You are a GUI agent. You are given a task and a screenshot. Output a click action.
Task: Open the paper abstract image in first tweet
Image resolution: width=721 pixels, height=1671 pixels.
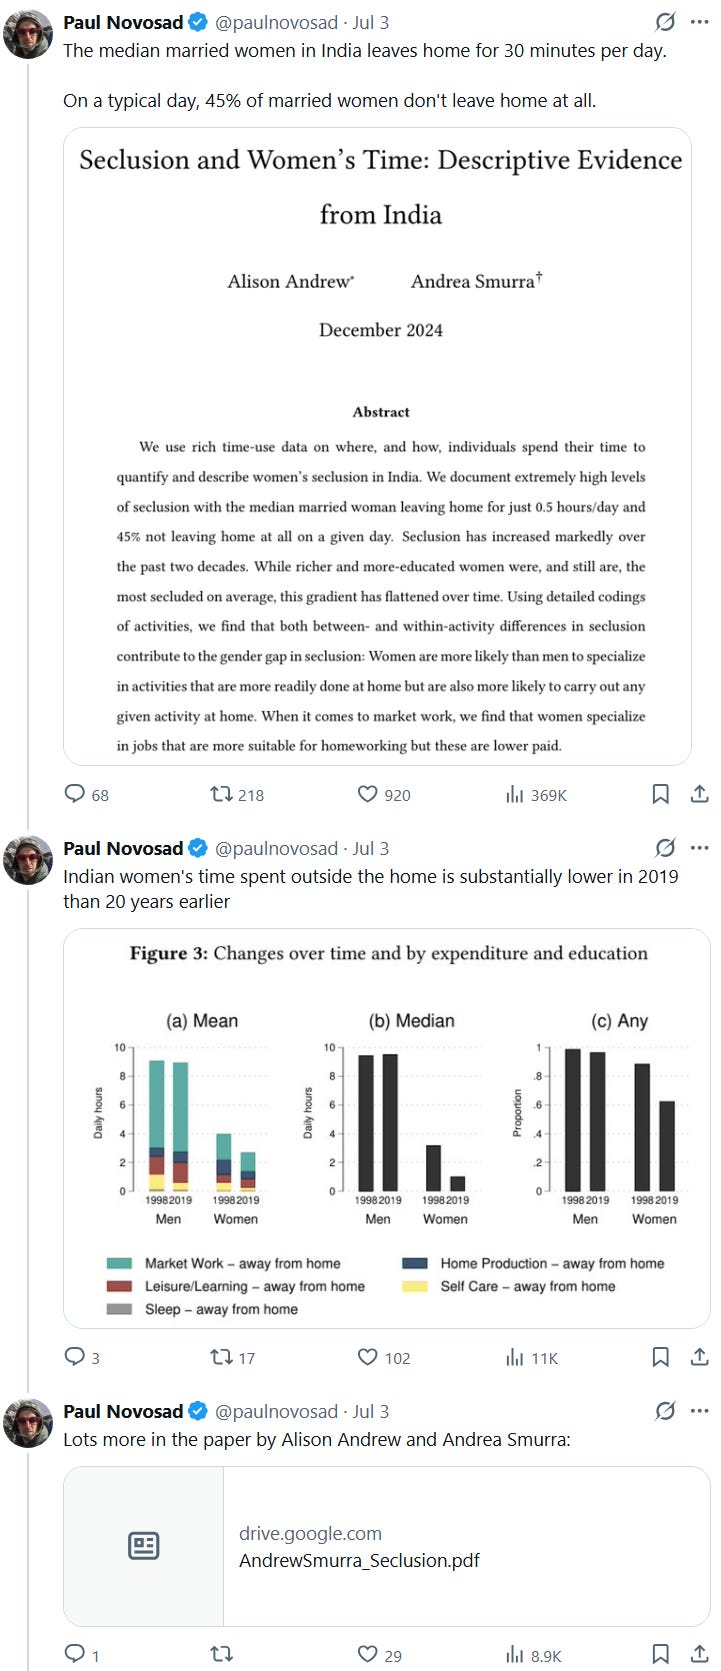point(378,447)
